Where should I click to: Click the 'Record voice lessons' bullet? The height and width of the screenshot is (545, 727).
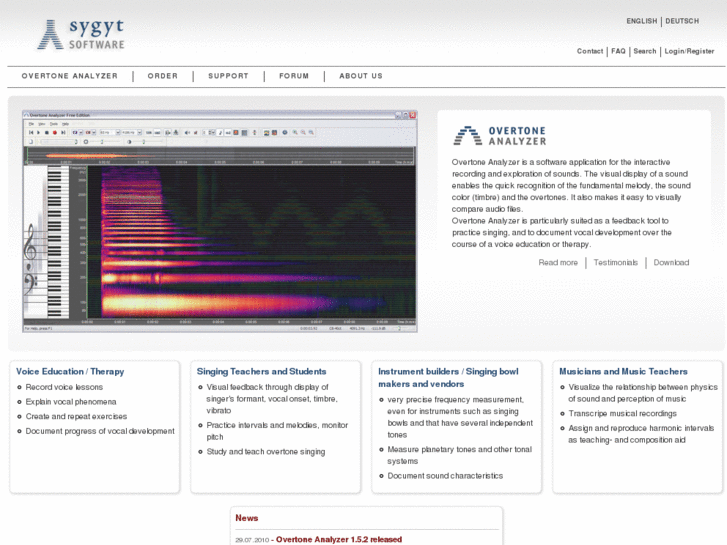[x=64, y=387]
